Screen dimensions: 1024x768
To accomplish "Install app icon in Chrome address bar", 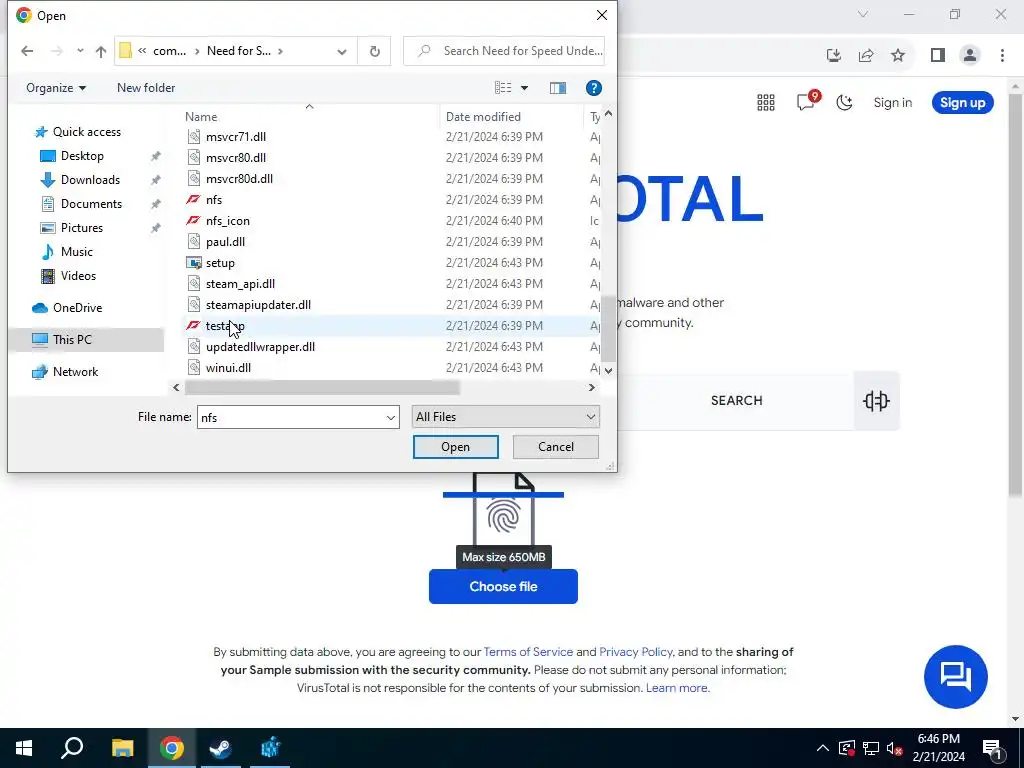I will [x=834, y=55].
